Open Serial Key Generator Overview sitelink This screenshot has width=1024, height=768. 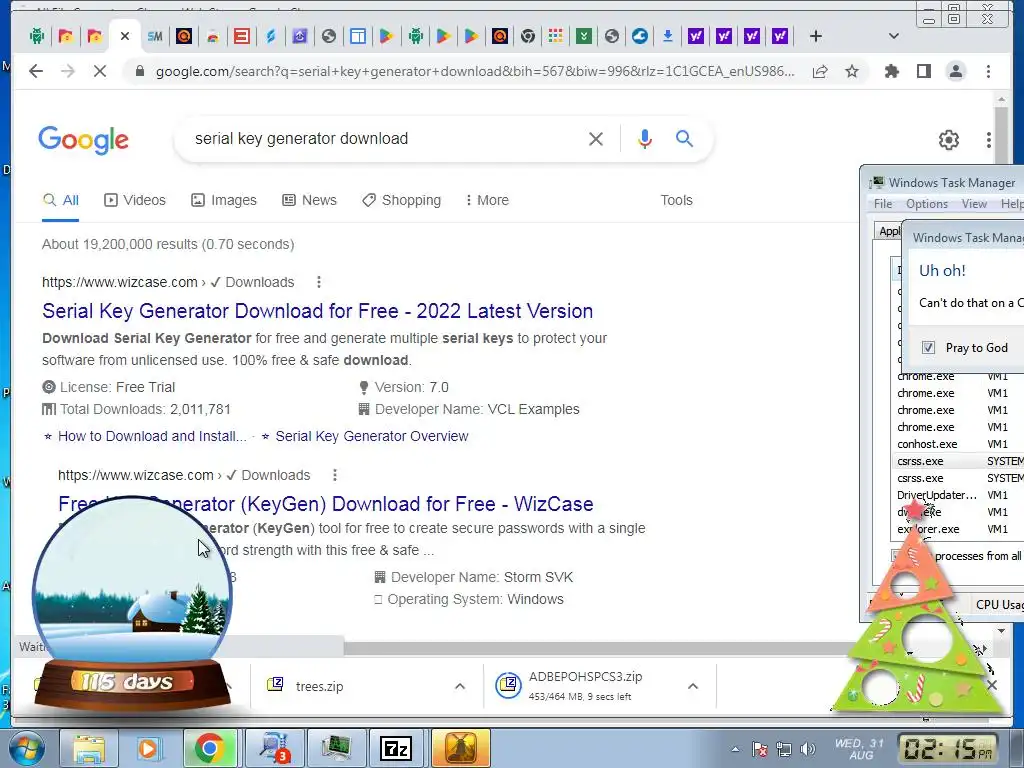pyautogui.click(x=372, y=436)
